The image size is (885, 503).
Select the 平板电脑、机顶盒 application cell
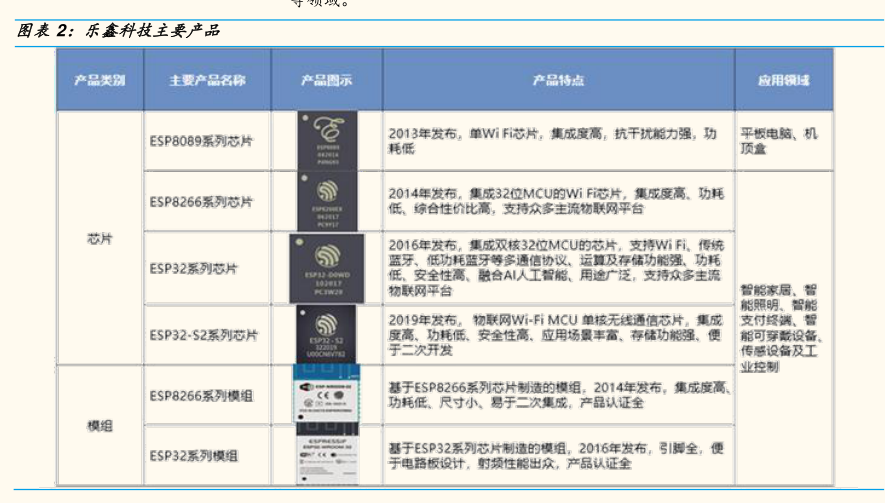[779, 141]
